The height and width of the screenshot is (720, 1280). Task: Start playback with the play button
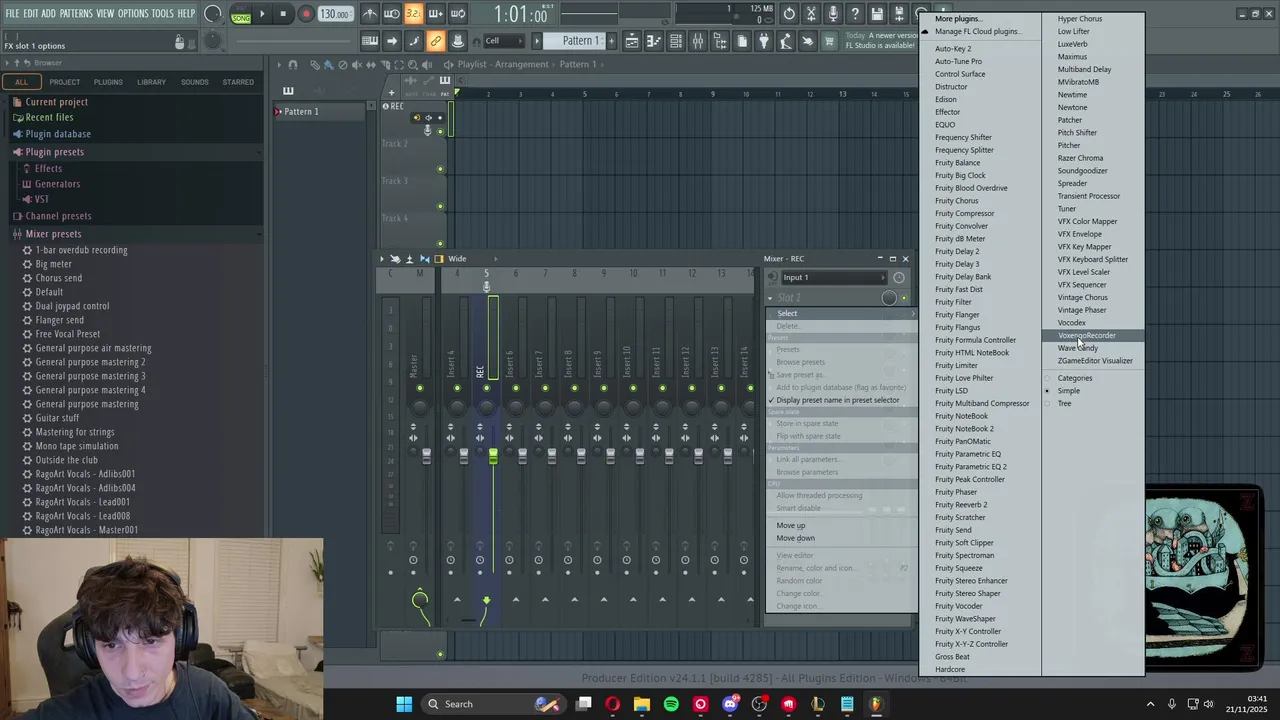262,14
